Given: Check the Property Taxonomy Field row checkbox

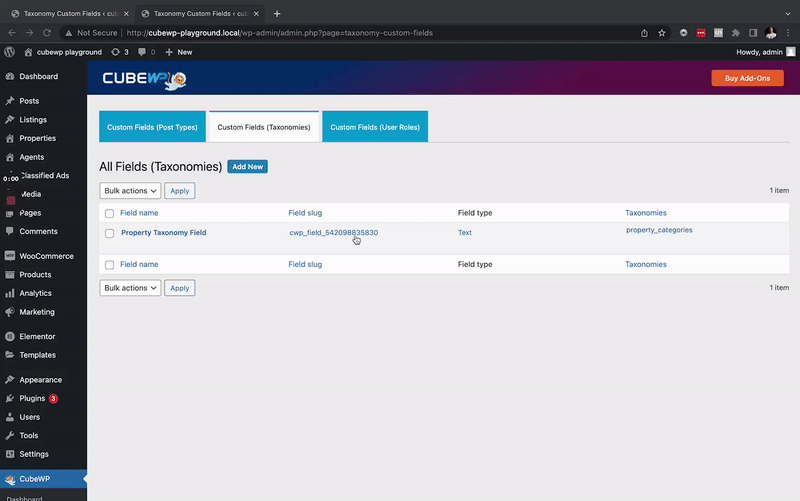Looking at the screenshot, I should pos(109,233).
